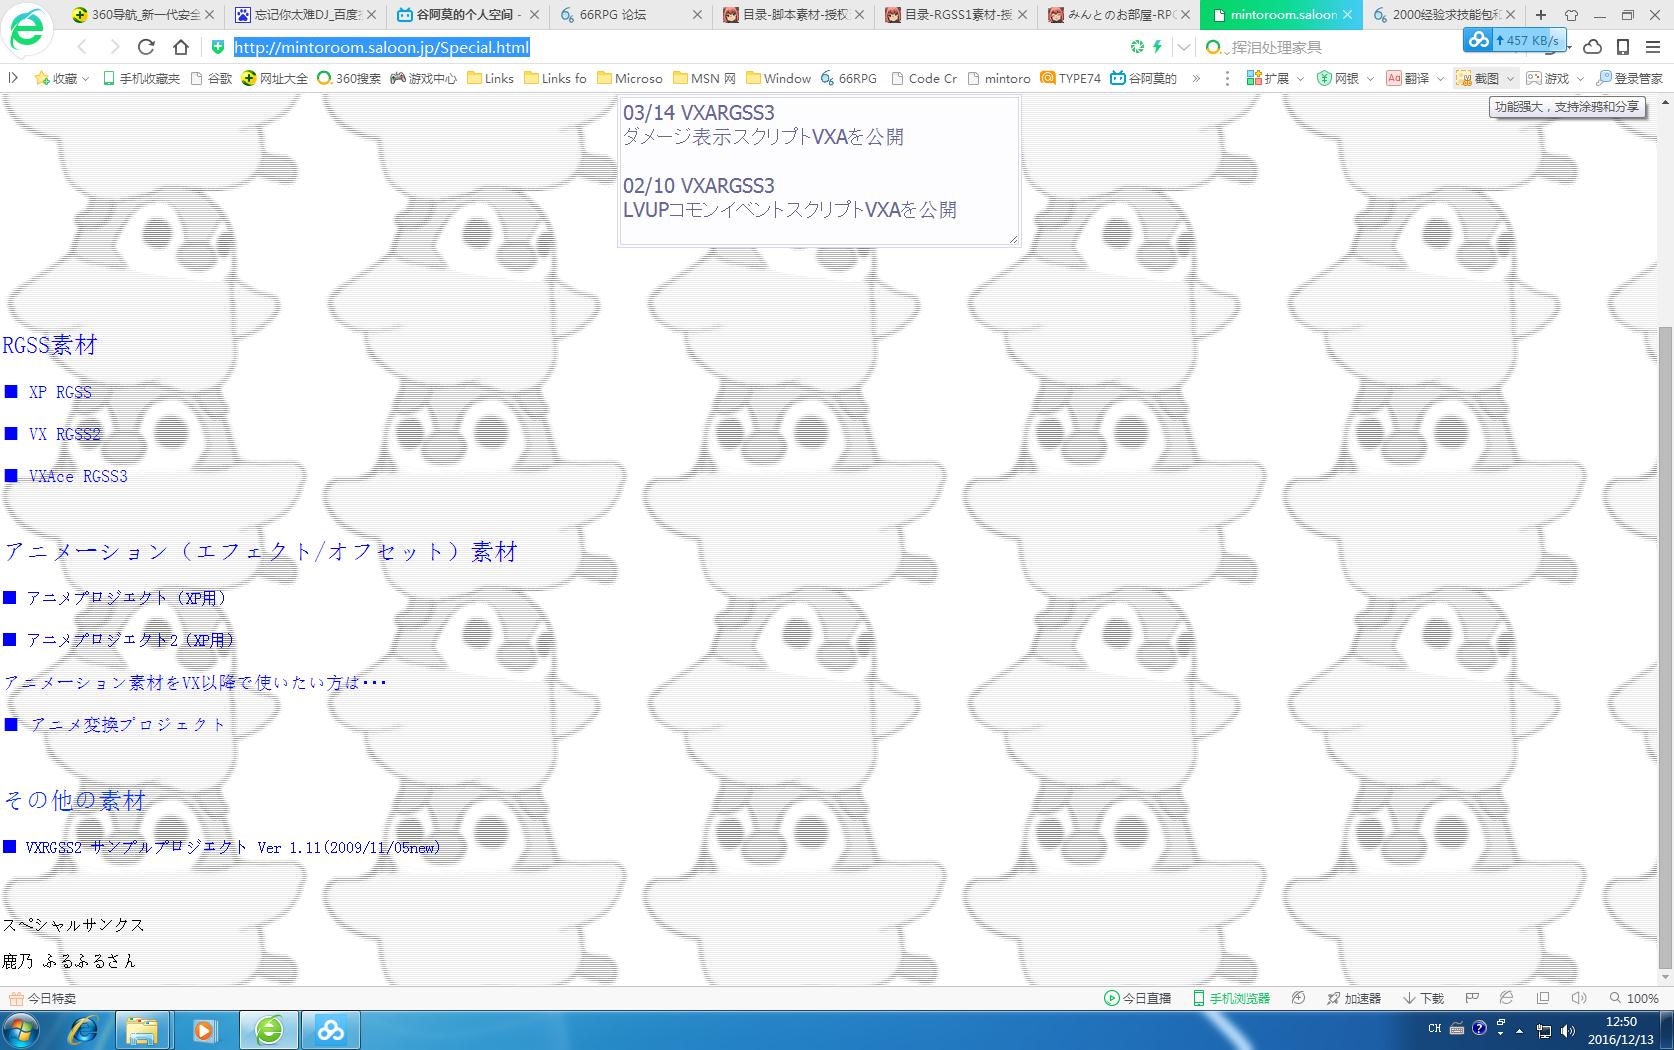Open the skin (shirt) icon in the title bar

(1571, 15)
